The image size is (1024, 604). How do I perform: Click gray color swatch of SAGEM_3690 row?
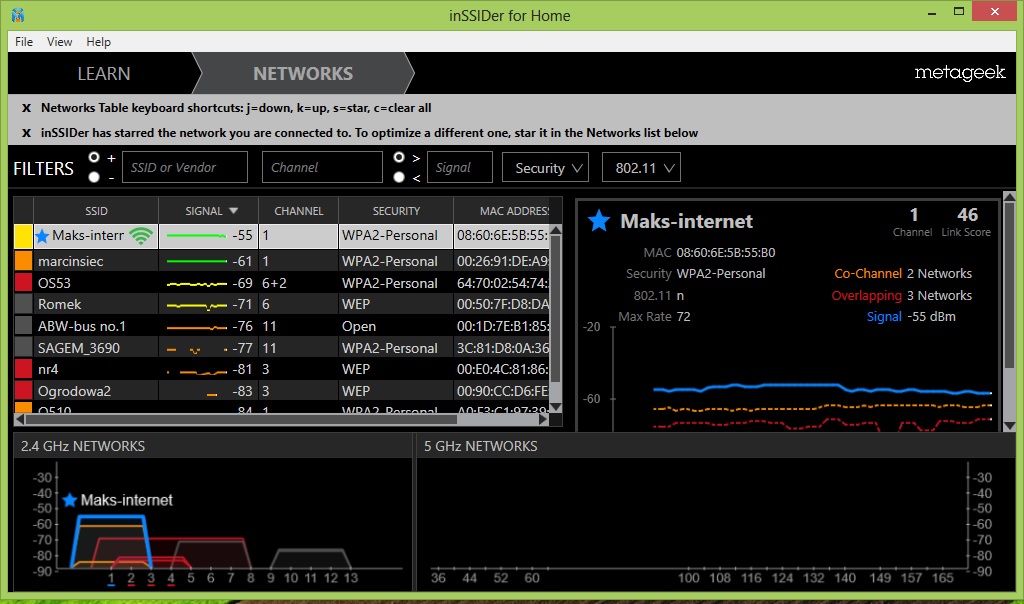point(24,347)
